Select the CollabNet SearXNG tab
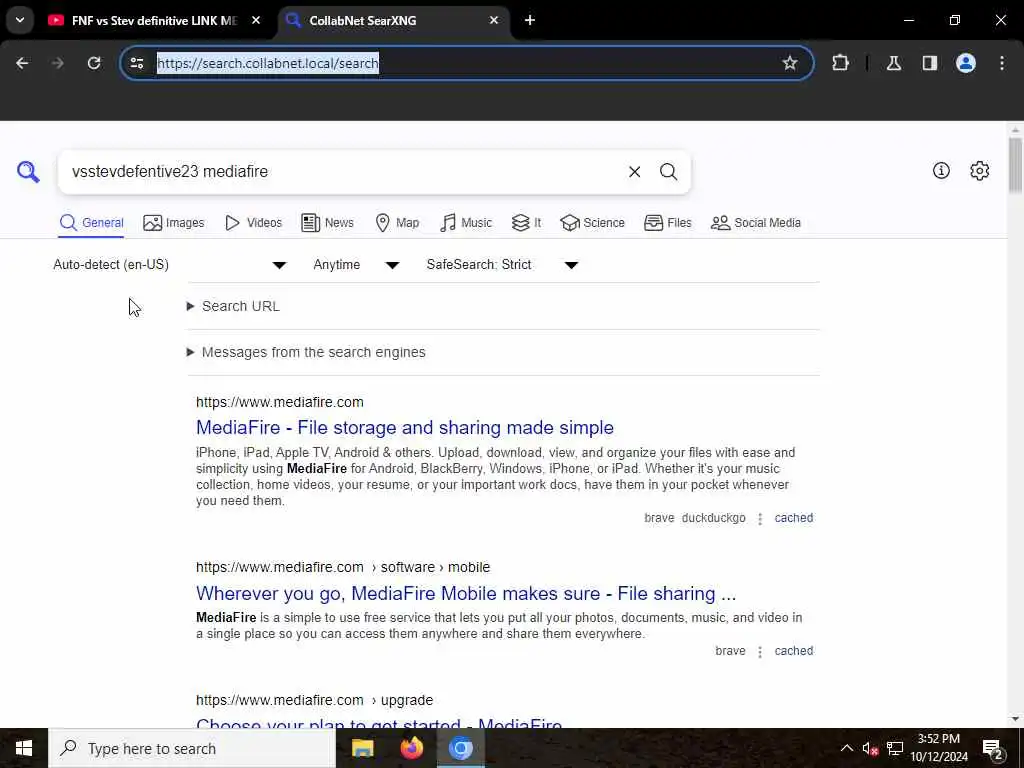The width and height of the screenshot is (1024, 768). 394,20
